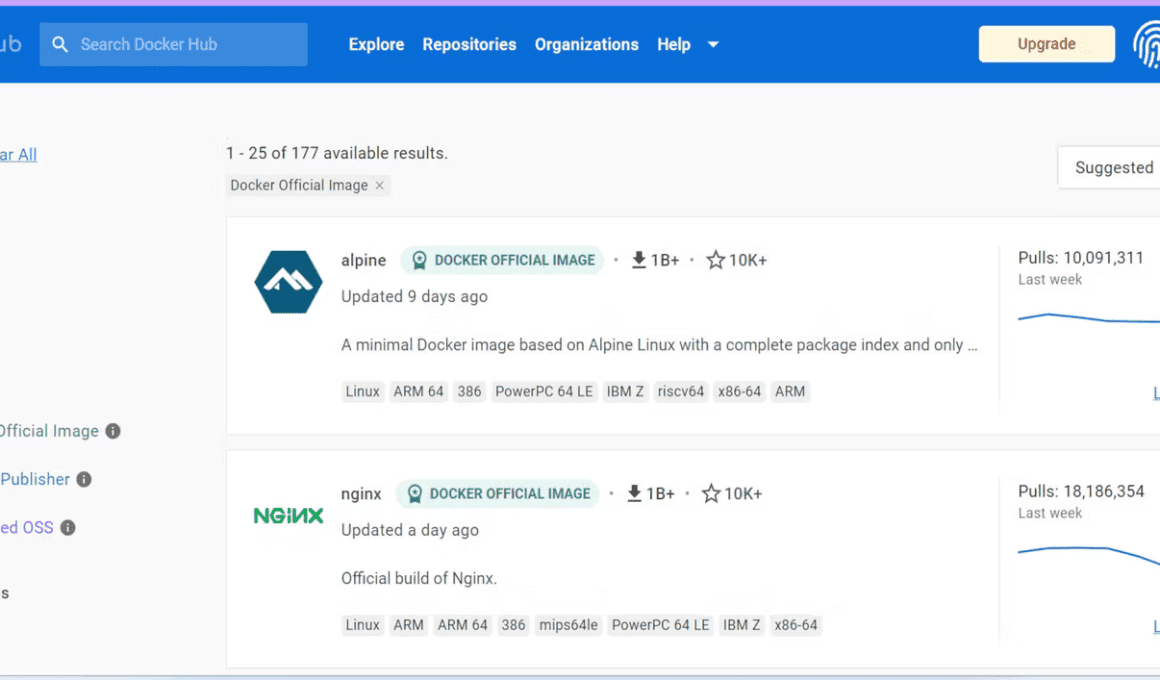Click the nginx pulls trend chart

1088,555
